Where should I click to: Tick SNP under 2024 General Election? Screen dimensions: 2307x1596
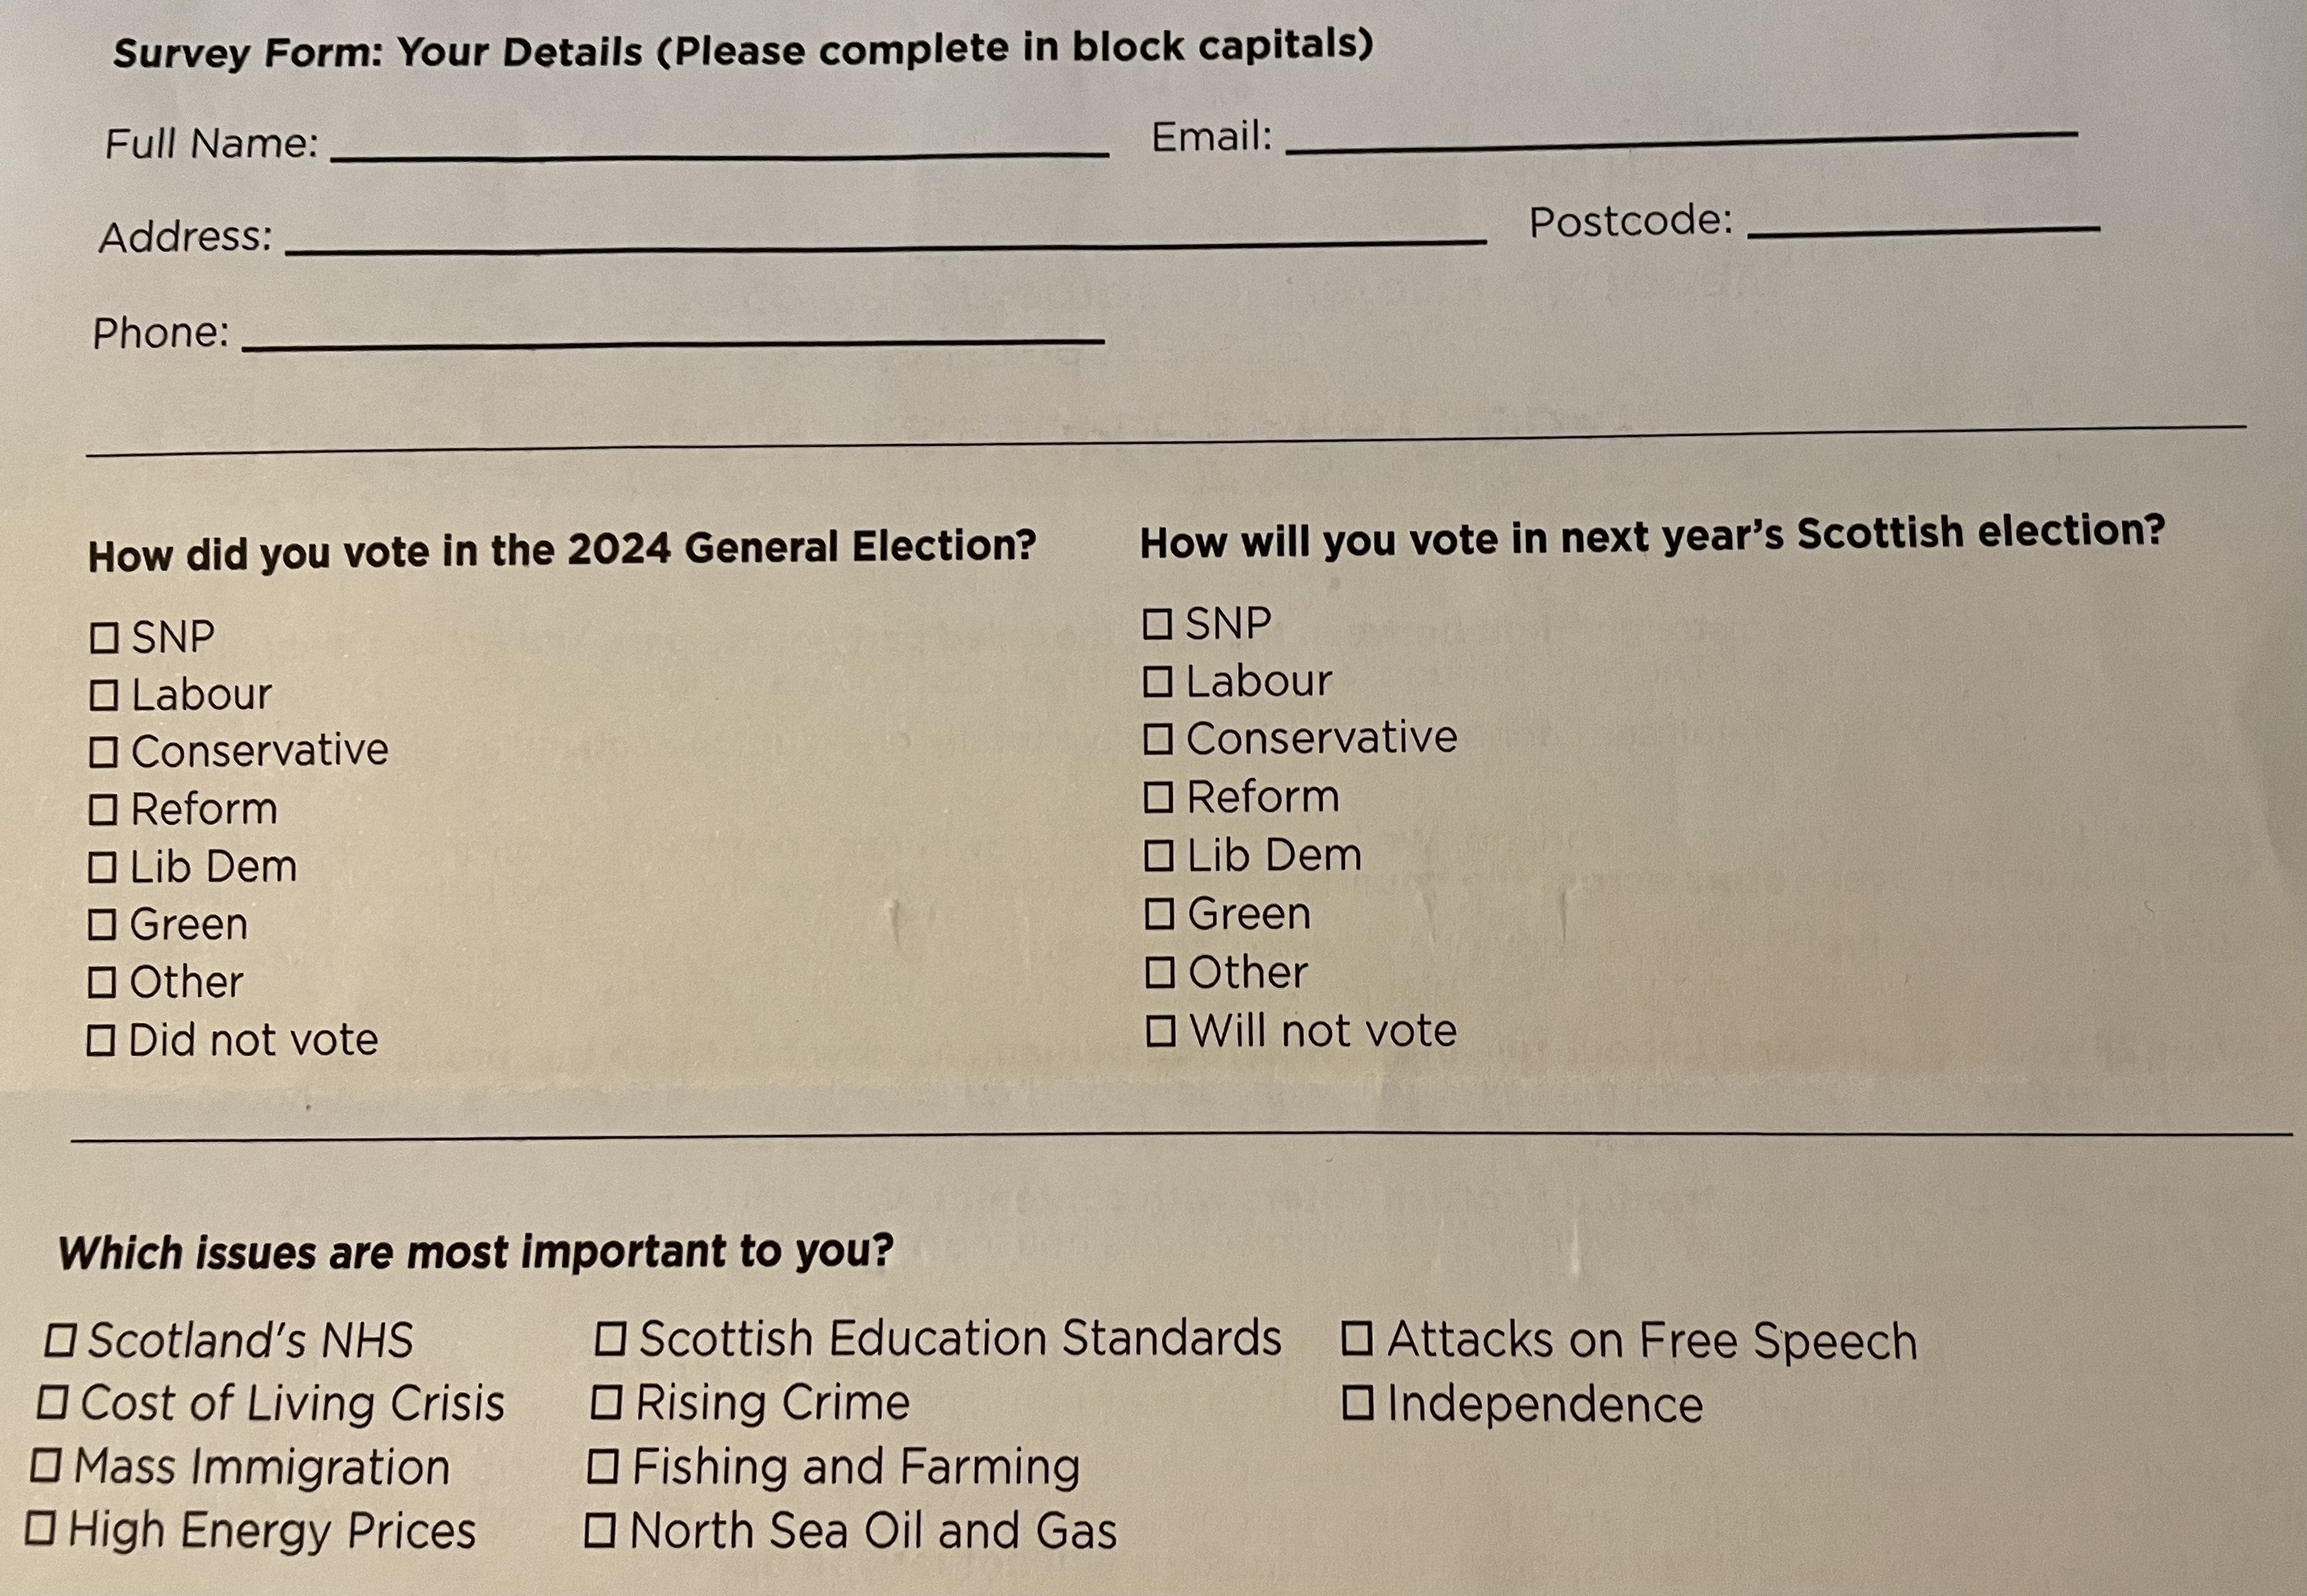click(x=104, y=638)
